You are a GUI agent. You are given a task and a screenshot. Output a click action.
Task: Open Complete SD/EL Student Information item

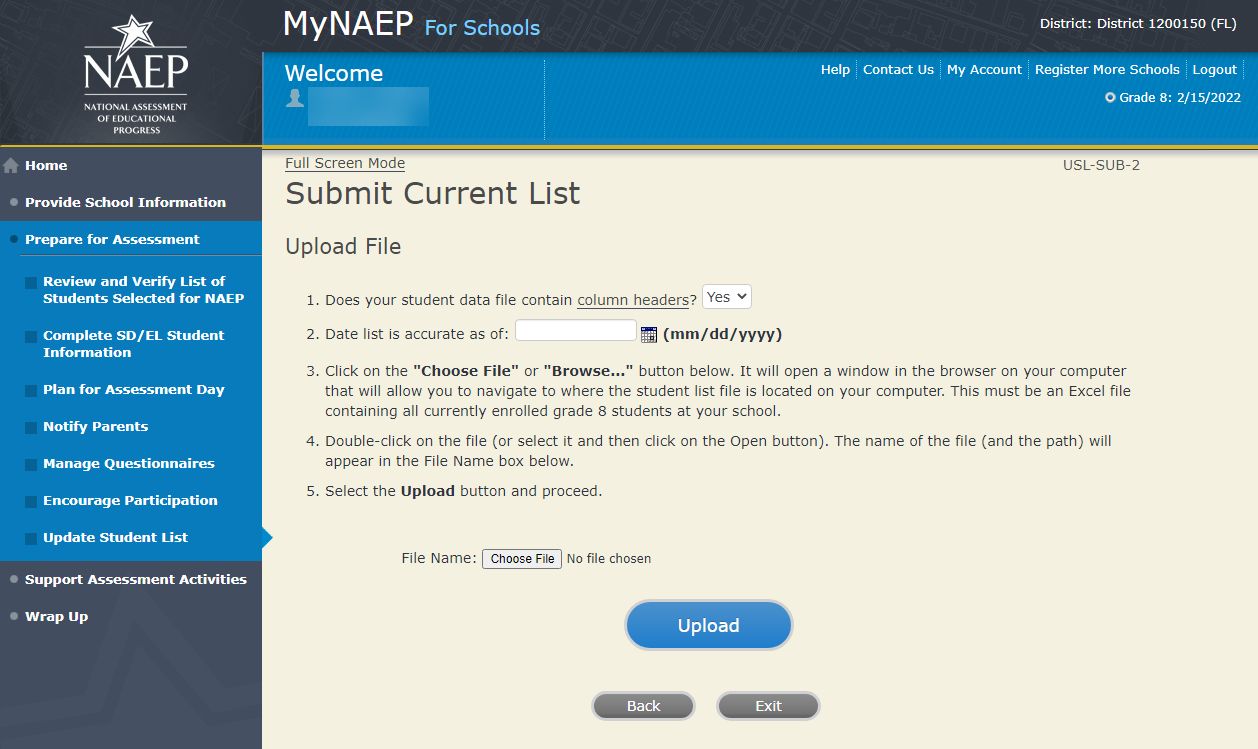click(x=133, y=344)
